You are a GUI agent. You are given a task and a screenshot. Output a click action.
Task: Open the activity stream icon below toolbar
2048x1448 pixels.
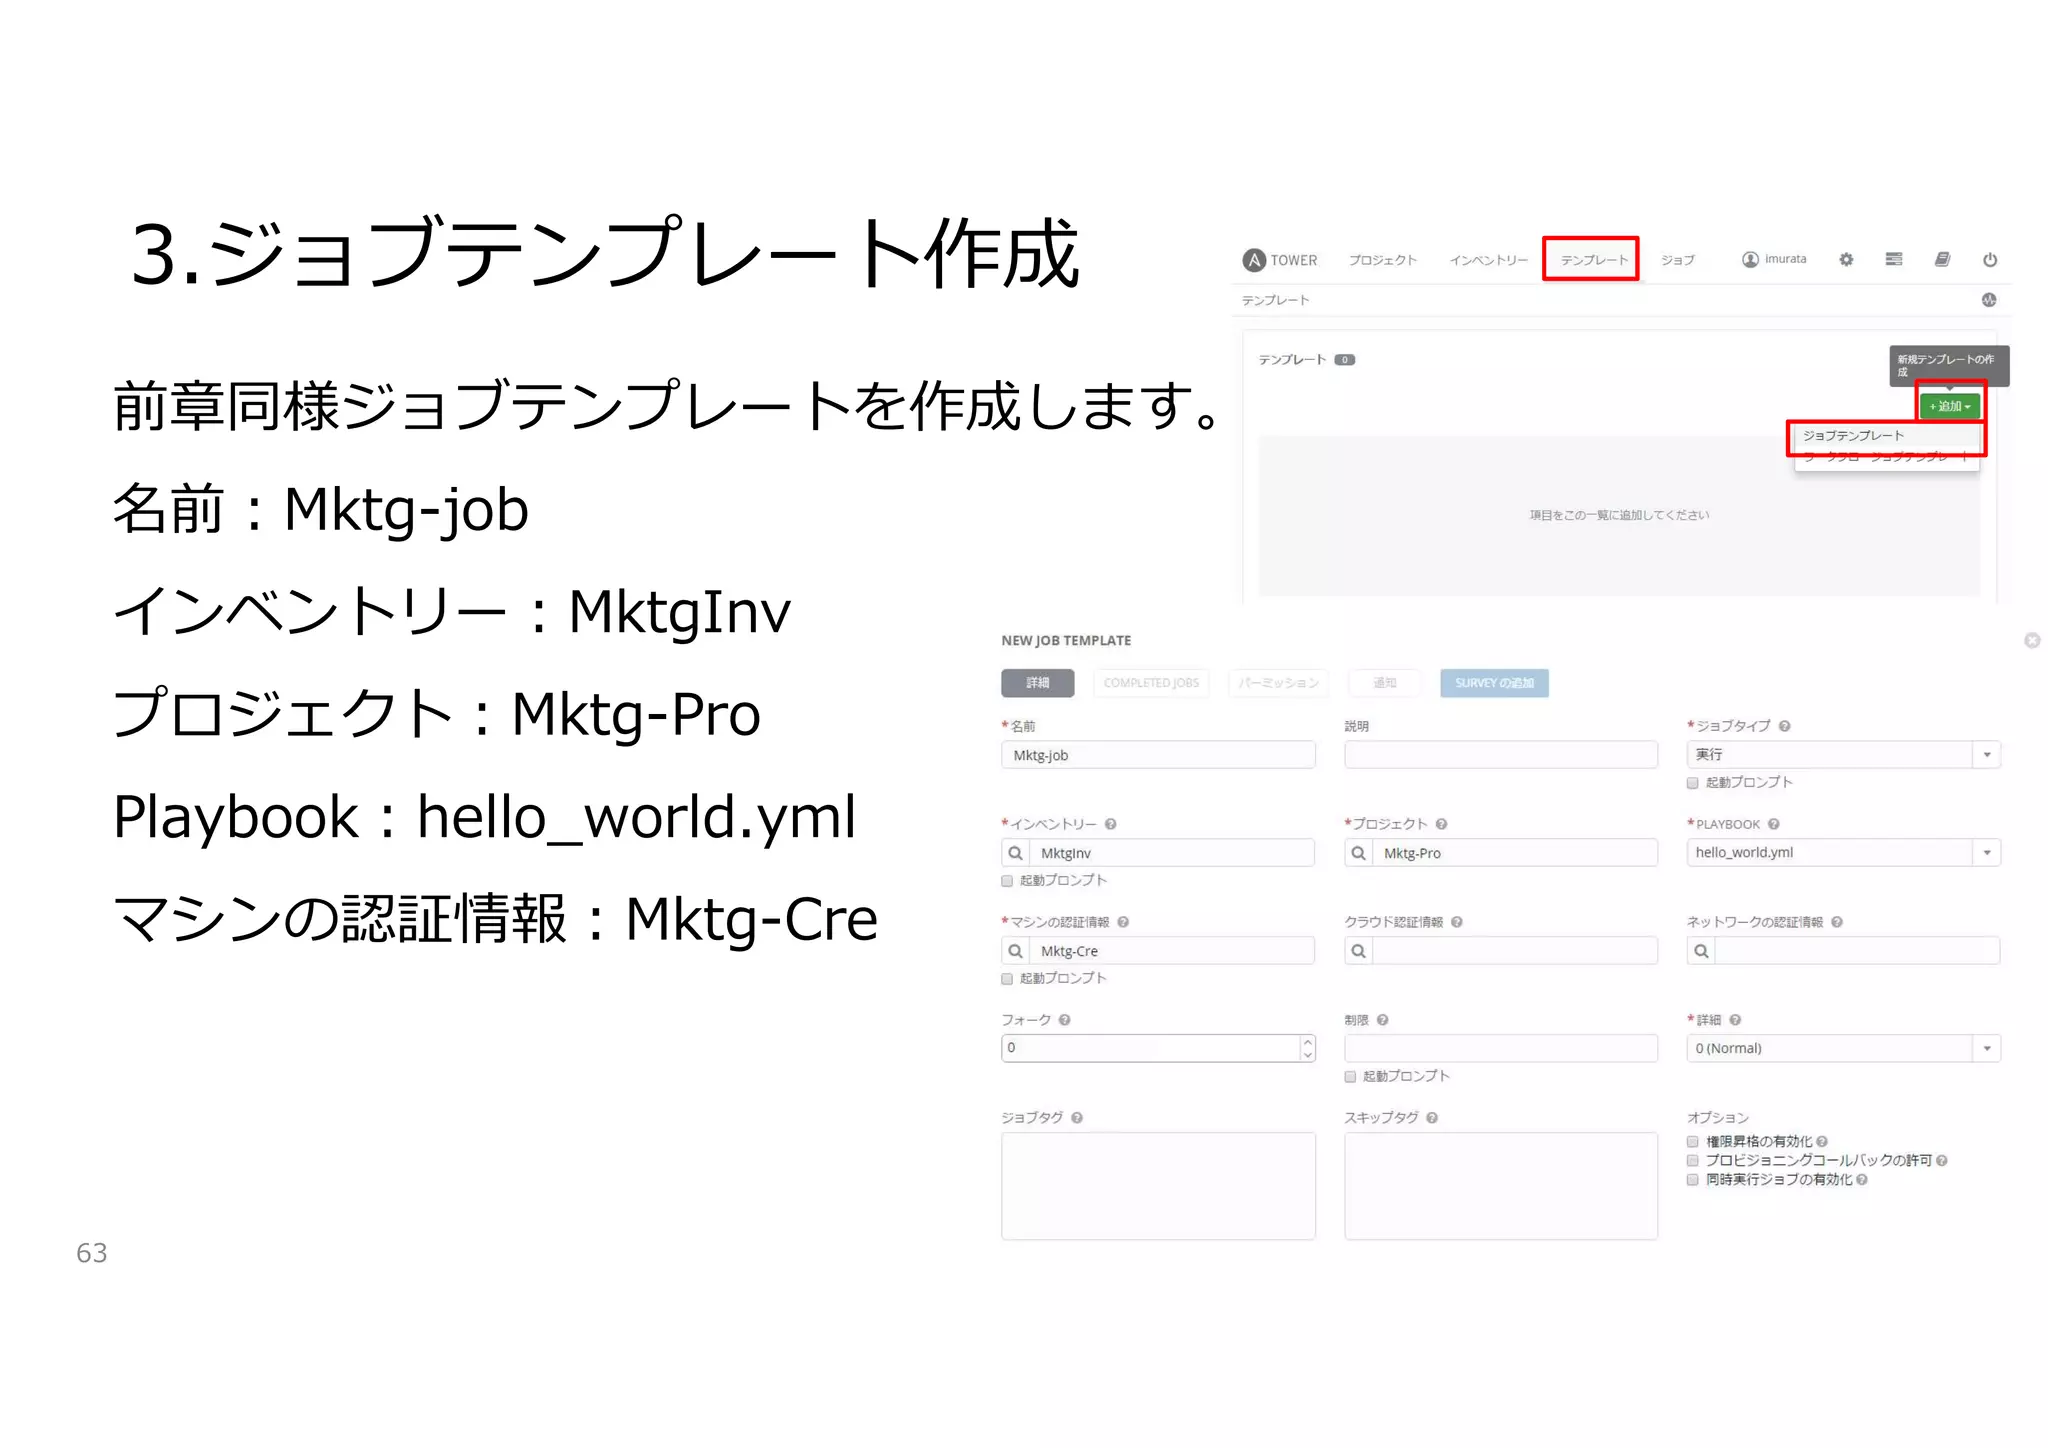coord(1989,300)
